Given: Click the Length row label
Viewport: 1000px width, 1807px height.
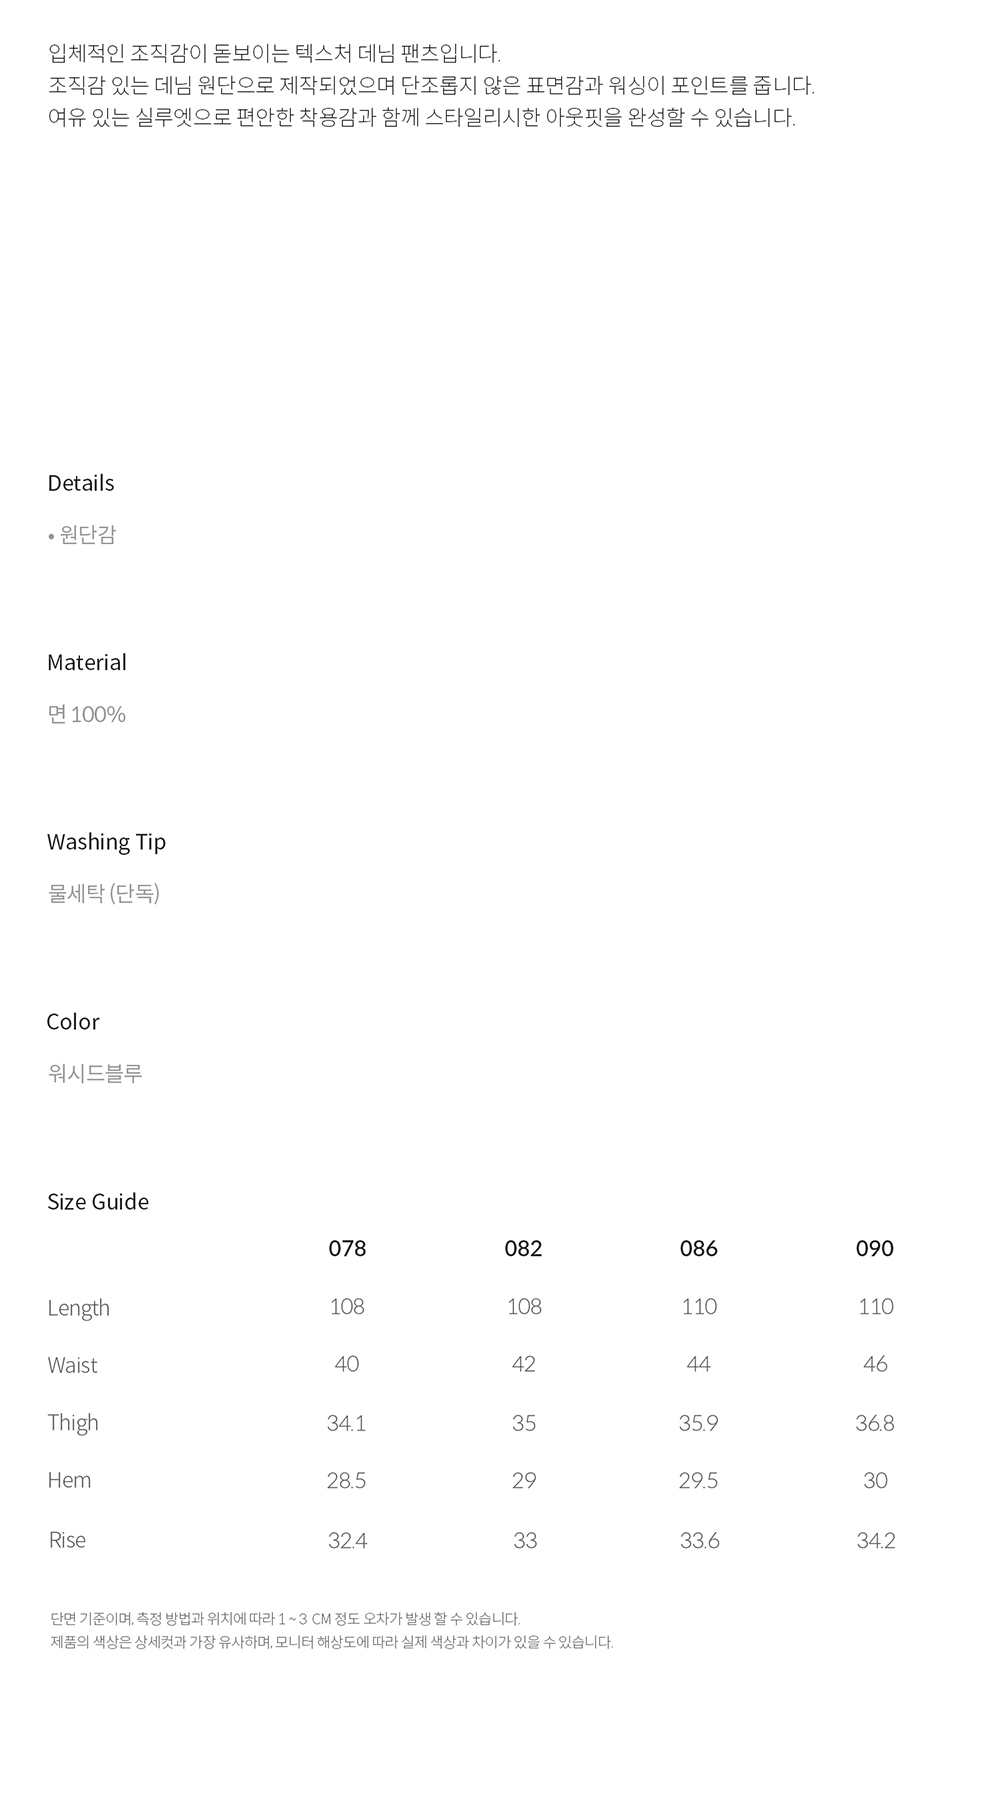Looking at the screenshot, I should (x=79, y=1307).
